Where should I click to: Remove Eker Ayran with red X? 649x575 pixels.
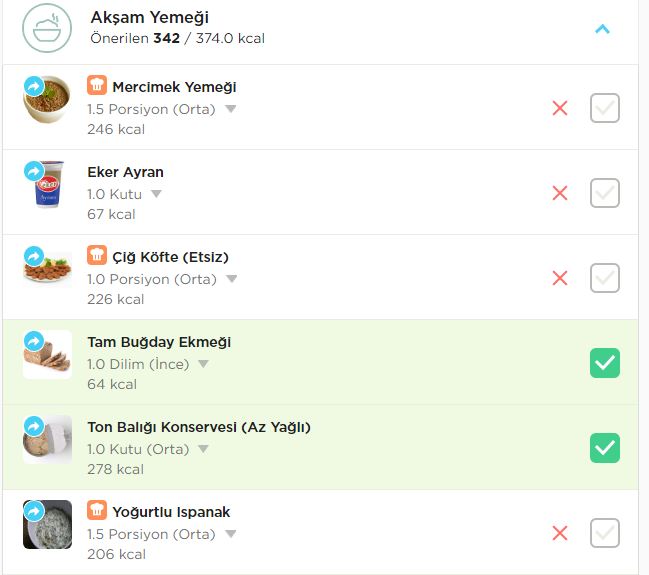[560, 193]
